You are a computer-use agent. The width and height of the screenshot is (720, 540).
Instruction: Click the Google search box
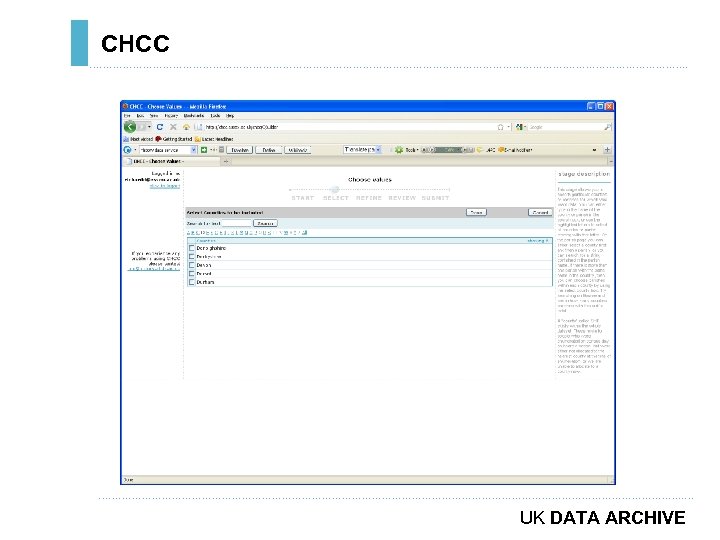pos(565,127)
